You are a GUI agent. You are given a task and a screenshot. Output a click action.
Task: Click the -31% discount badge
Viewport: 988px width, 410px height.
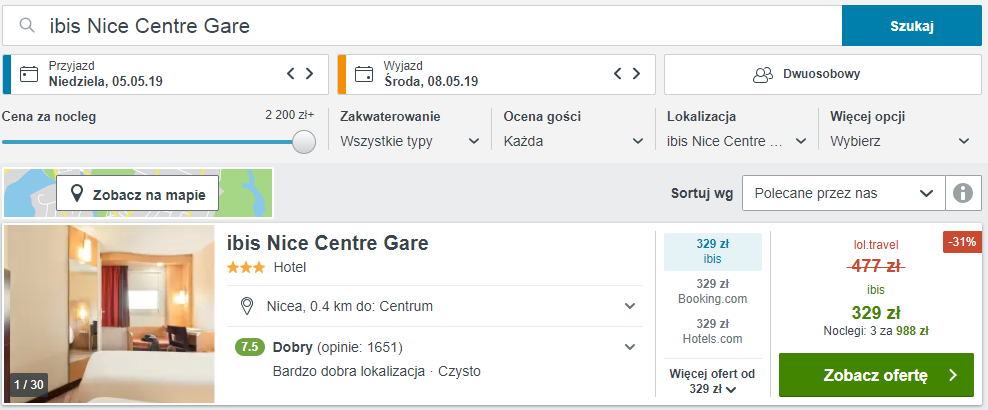962,242
